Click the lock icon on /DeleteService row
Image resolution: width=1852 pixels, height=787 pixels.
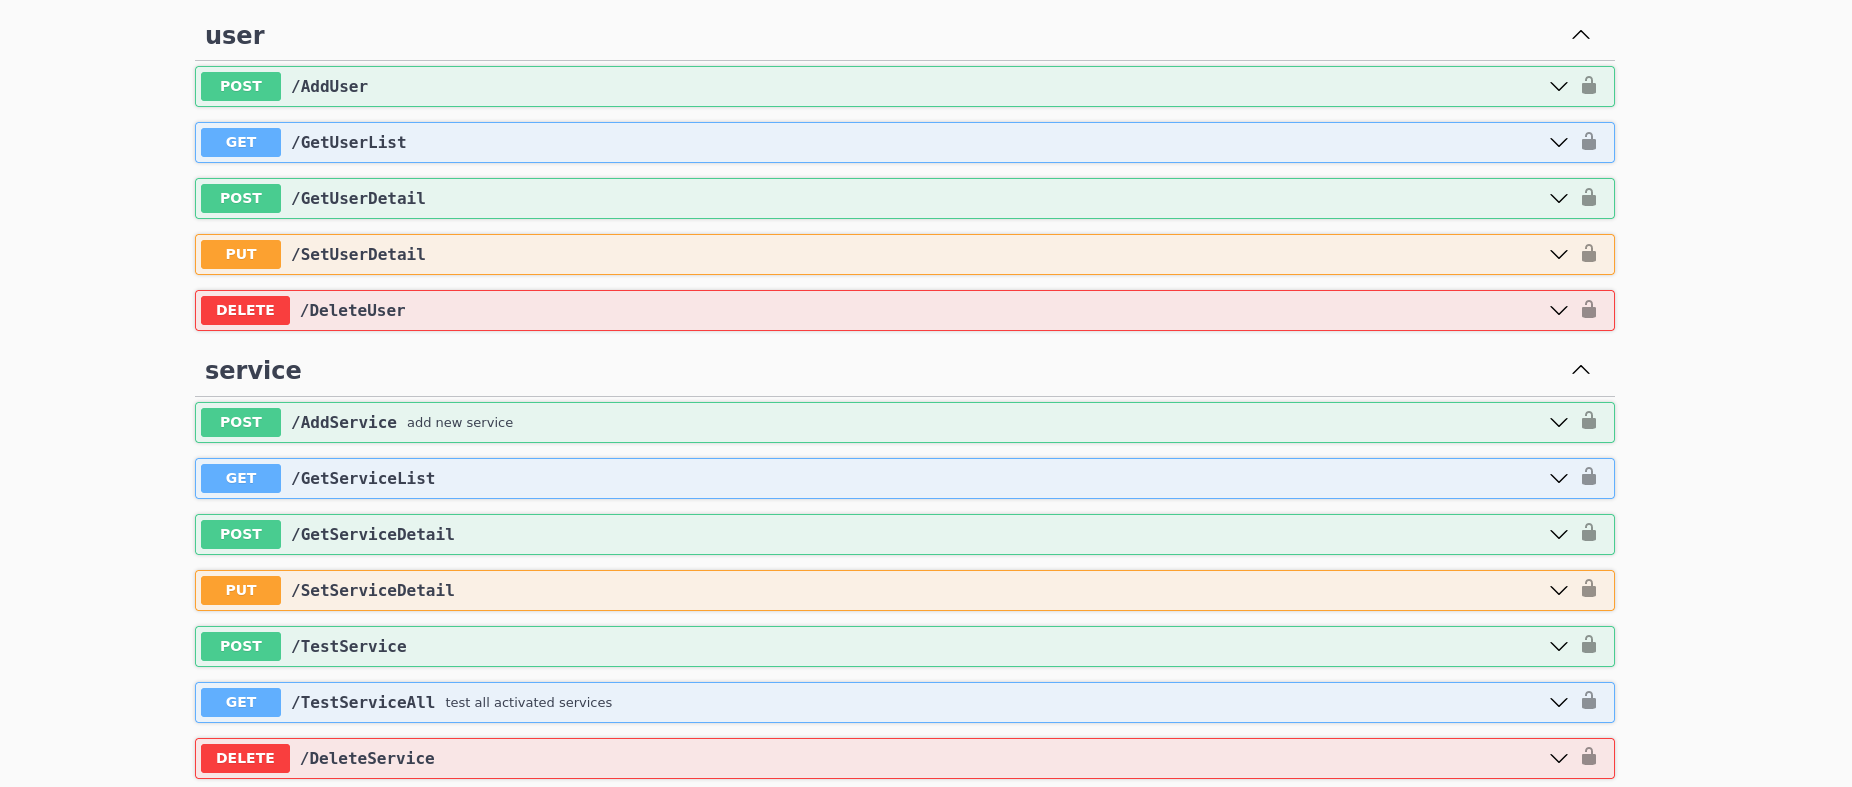pyautogui.click(x=1589, y=757)
